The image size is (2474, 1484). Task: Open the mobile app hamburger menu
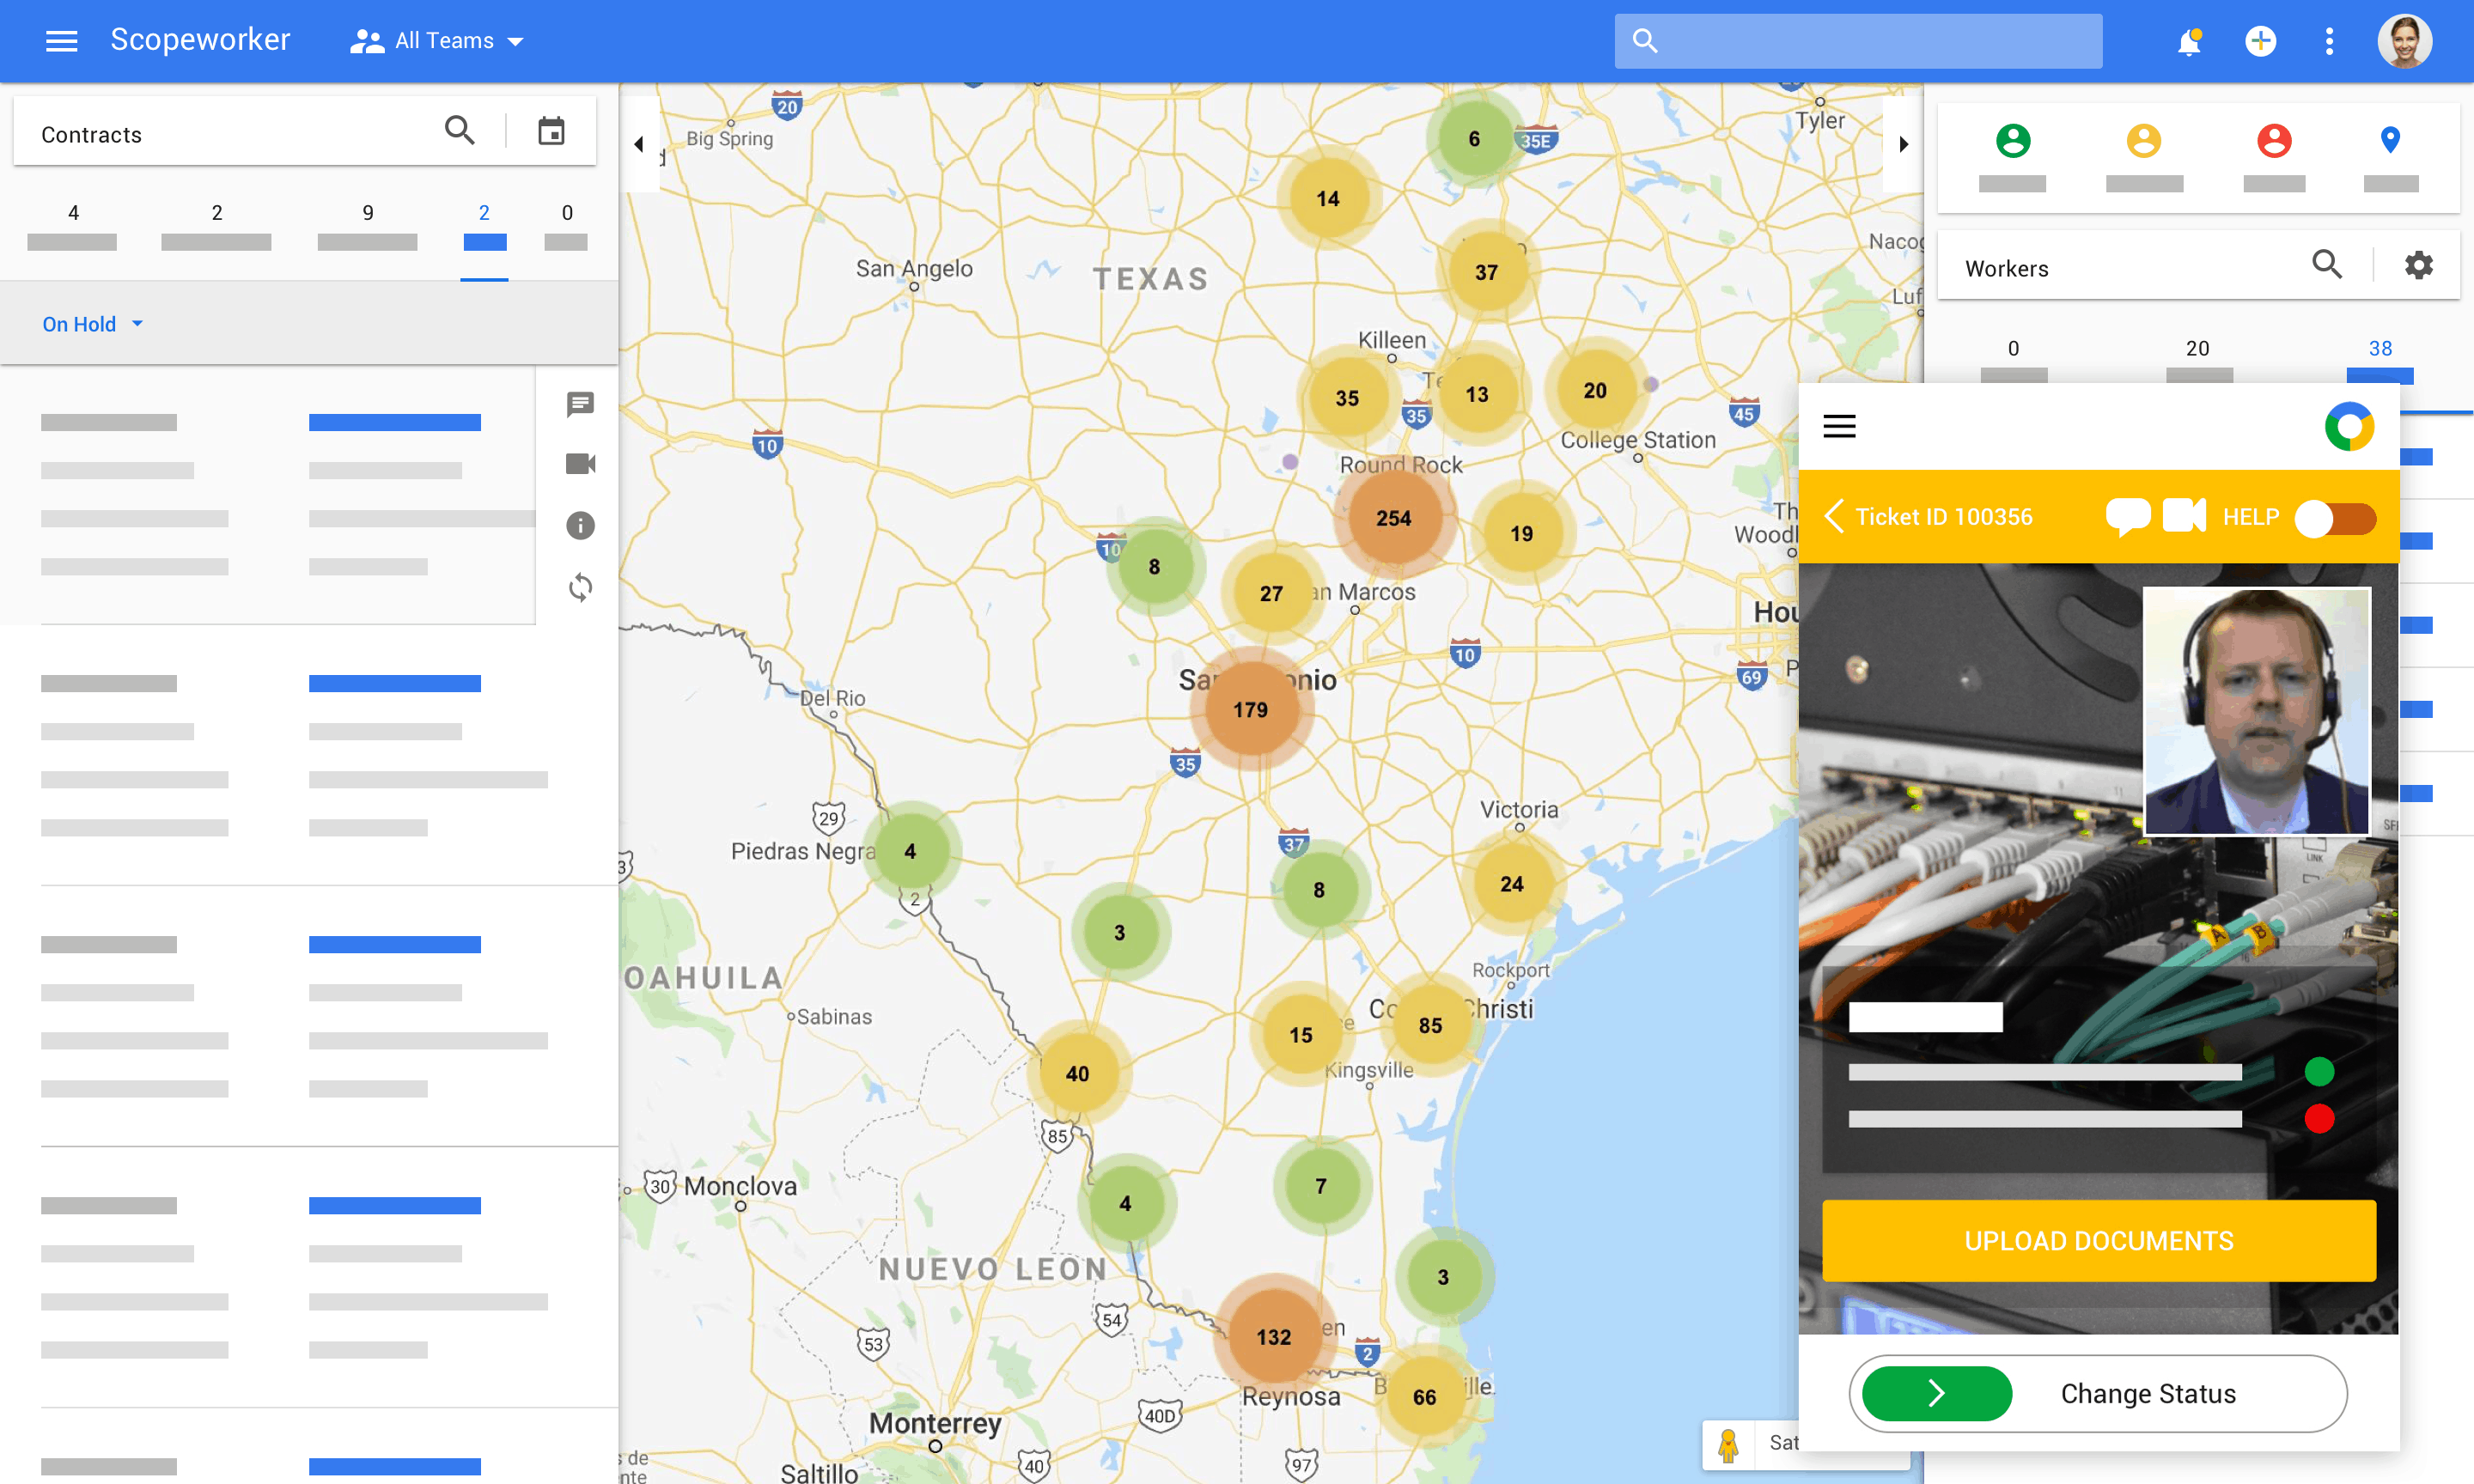(x=1839, y=426)
